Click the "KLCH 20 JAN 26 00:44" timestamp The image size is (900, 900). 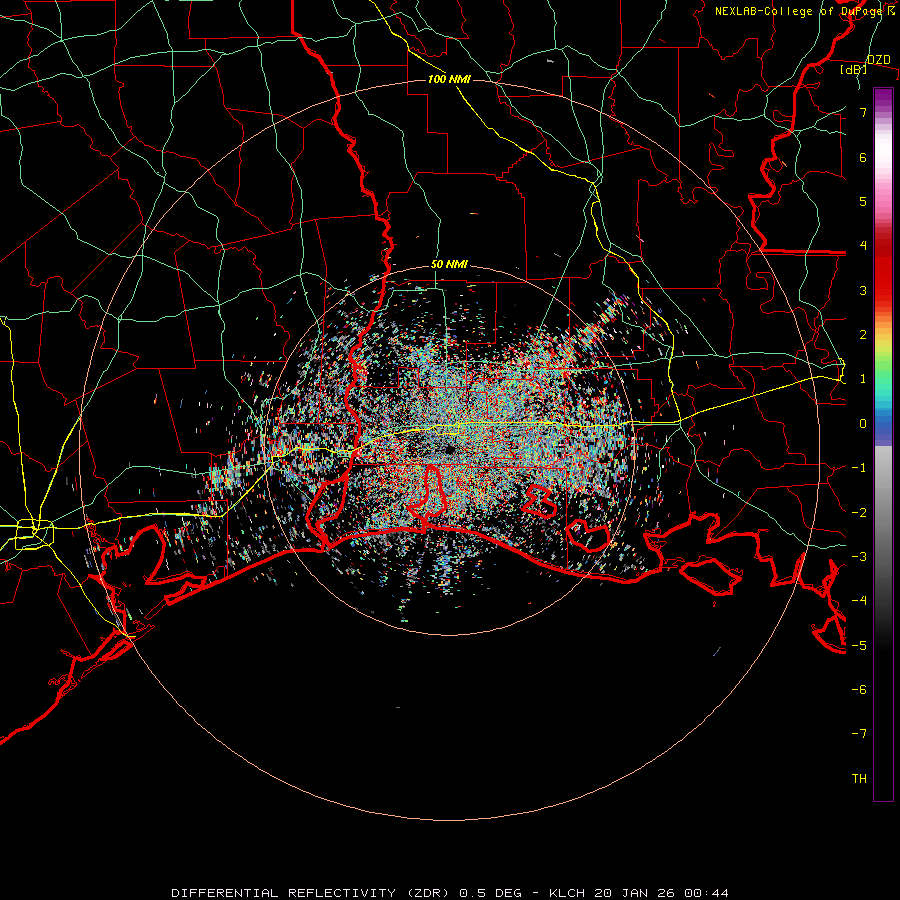tap(639, 893)
